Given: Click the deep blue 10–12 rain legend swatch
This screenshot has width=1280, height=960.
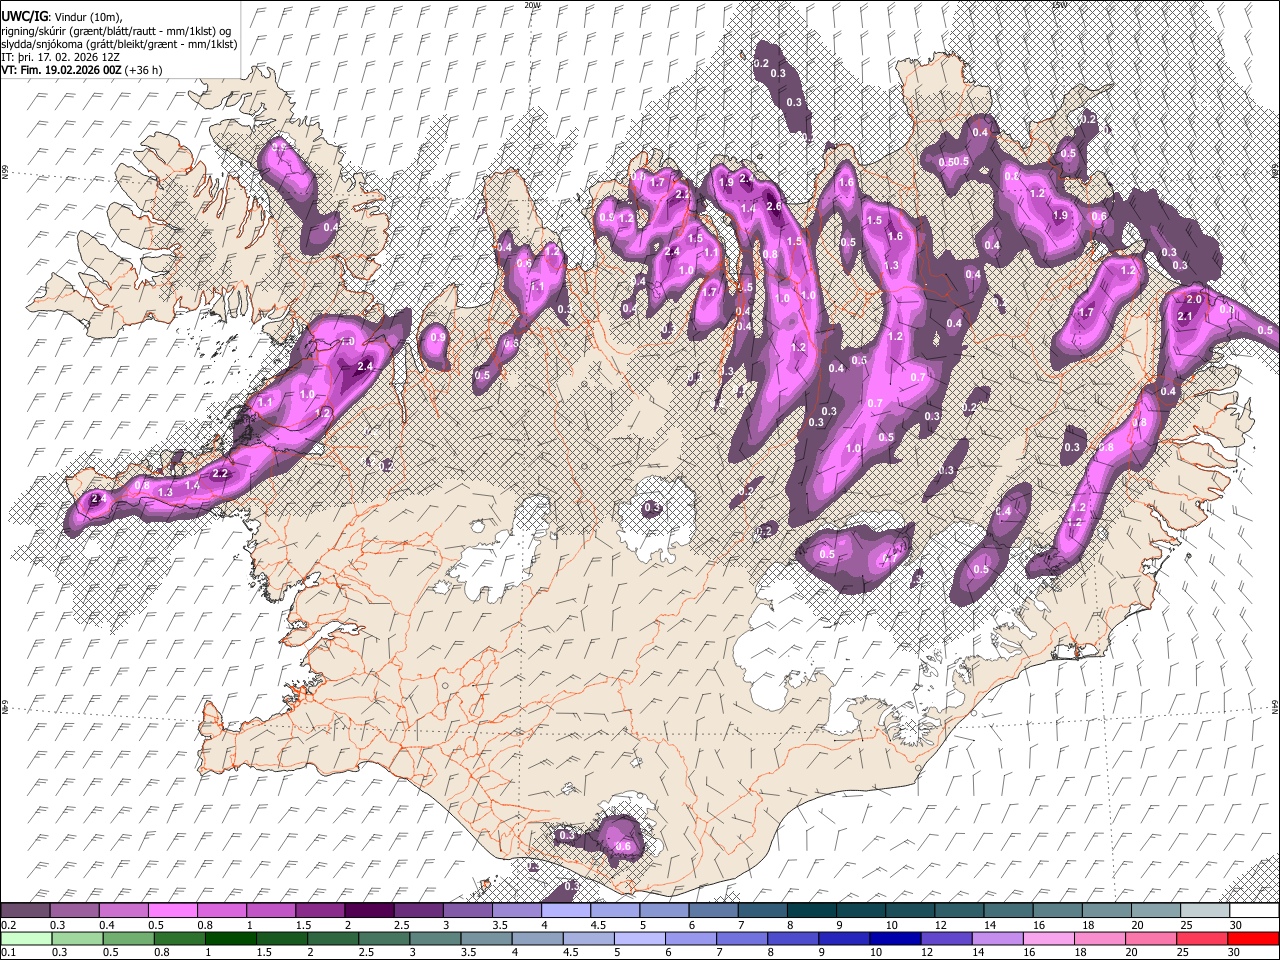Looking at the screenshot, I should coord(895,938).
